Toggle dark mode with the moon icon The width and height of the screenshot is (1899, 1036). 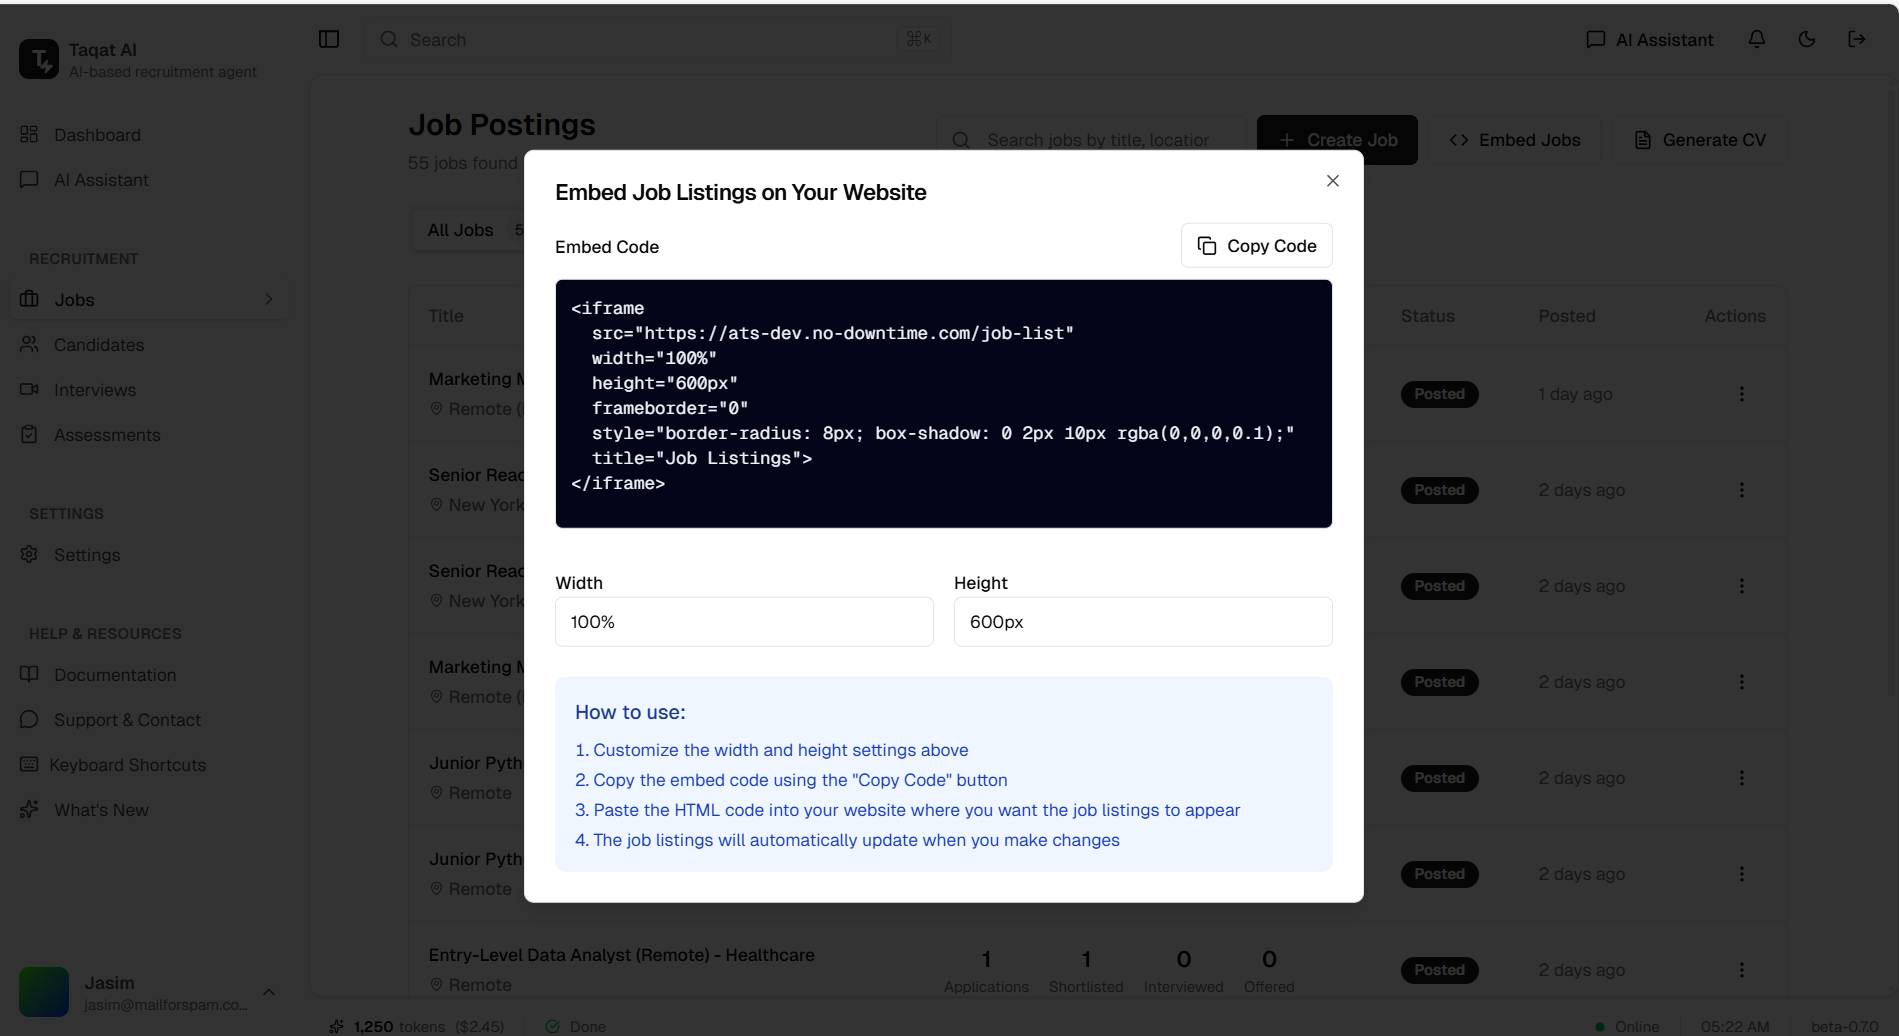pyautogui.click(x=1807, y=39)
